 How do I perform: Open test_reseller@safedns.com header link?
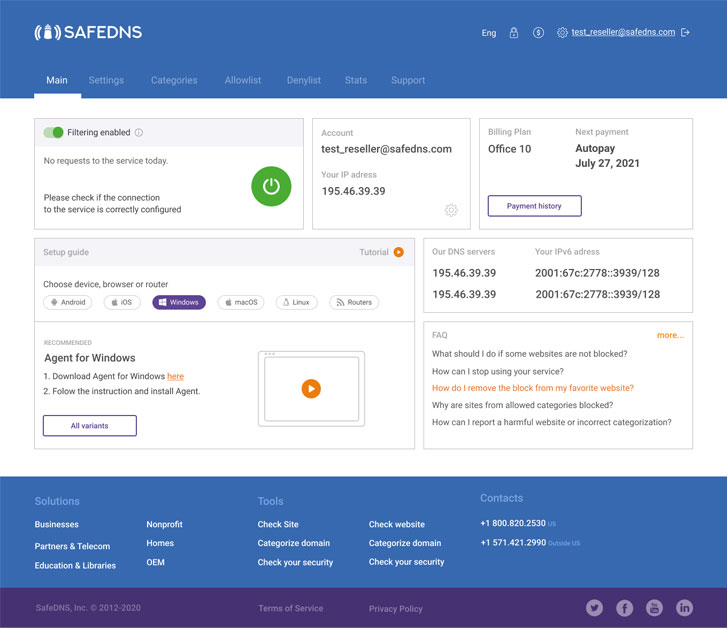[x=623, y=32]
